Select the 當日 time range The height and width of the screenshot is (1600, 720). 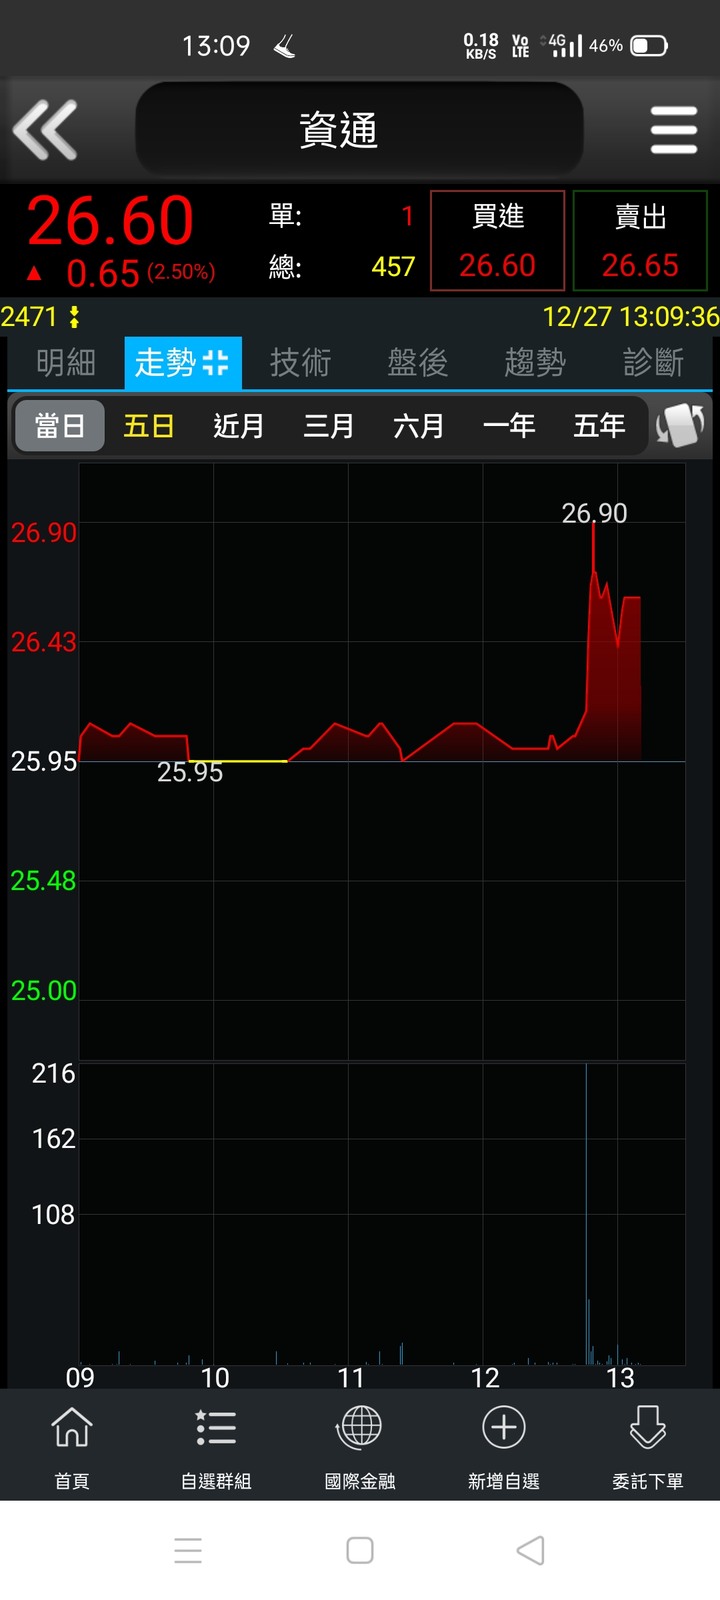59,426
